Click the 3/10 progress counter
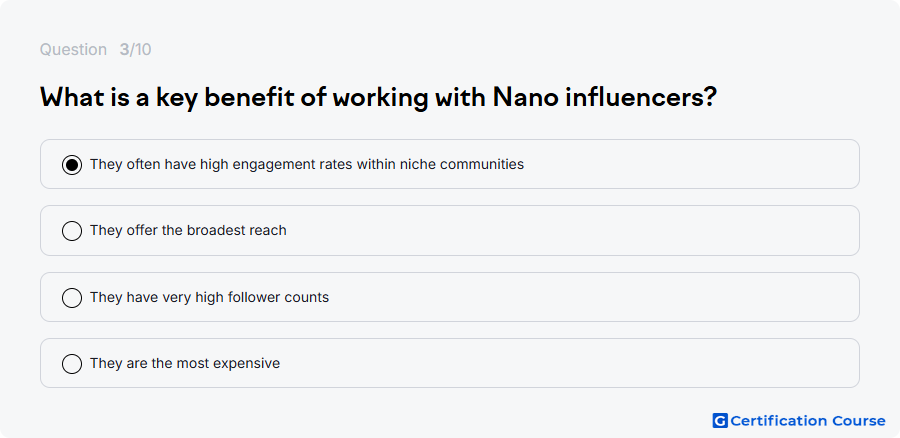Viewport: 900px width, 438px height. coord(135,50)
